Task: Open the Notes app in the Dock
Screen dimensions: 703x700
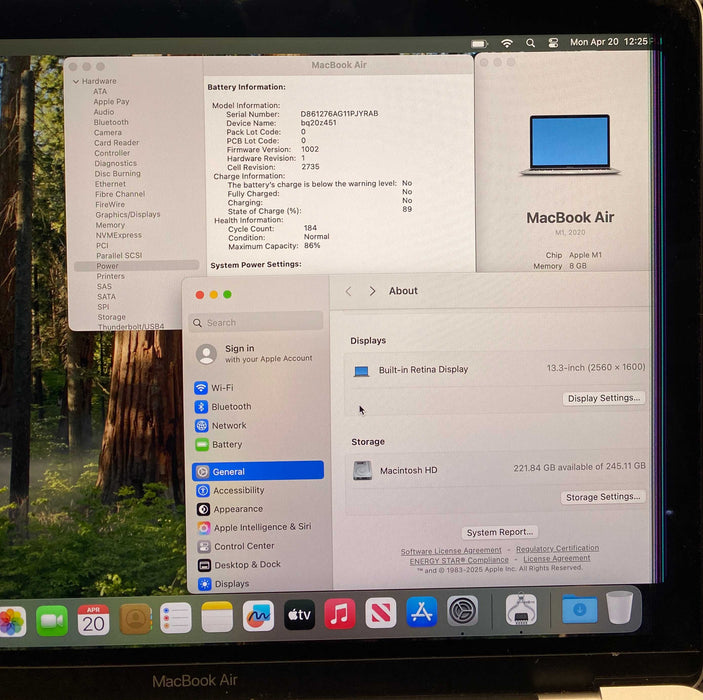Action: click(x=217, y=617)
